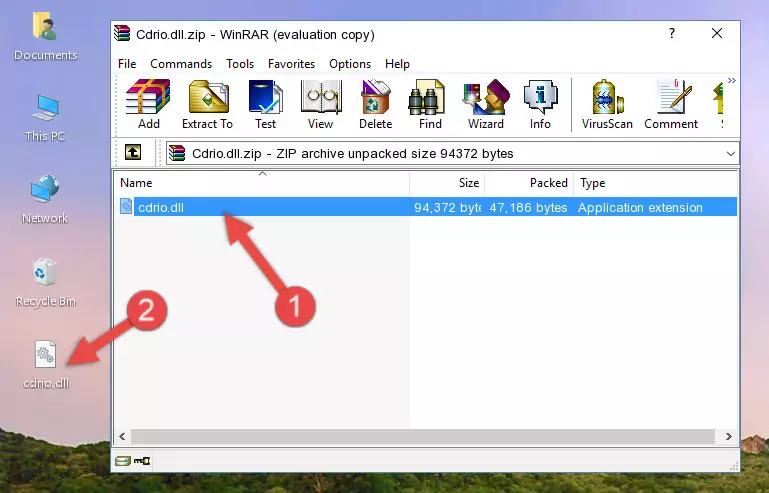Click the WinRAR help question mark button
Viewport: 769px width, 493px height.
tap(672, 33)
